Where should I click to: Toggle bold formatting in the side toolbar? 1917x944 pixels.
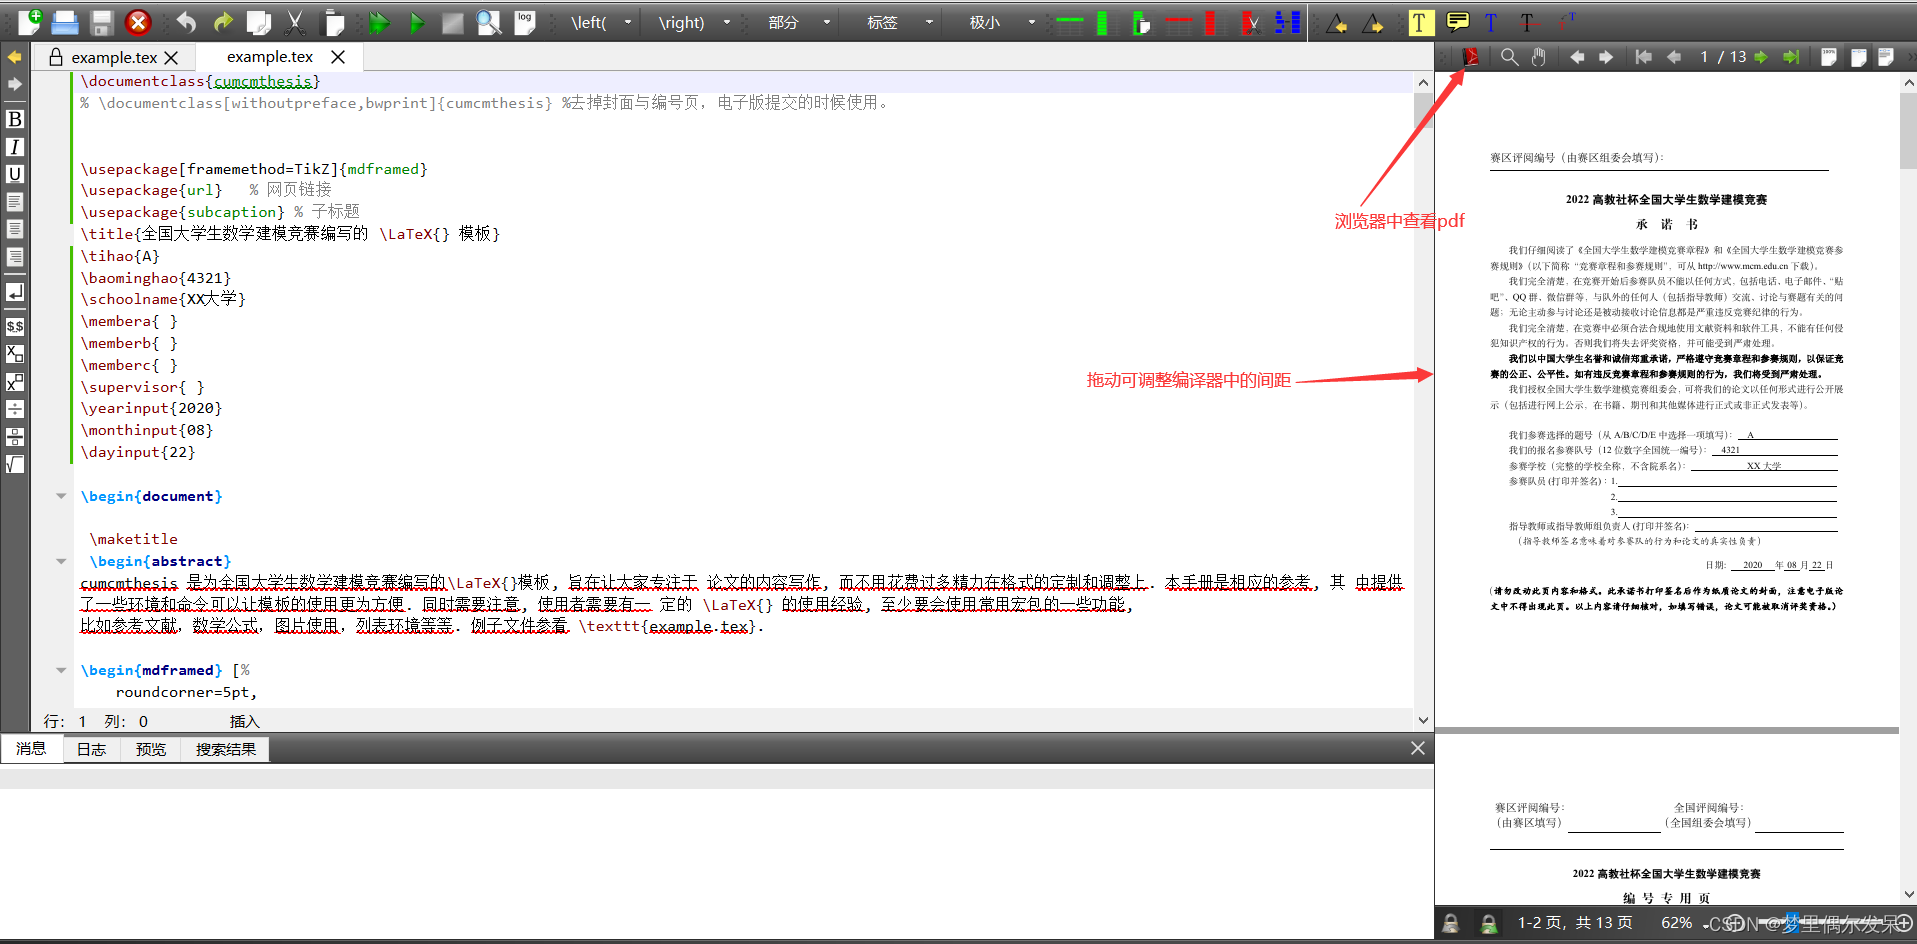[x=15, y=119]
